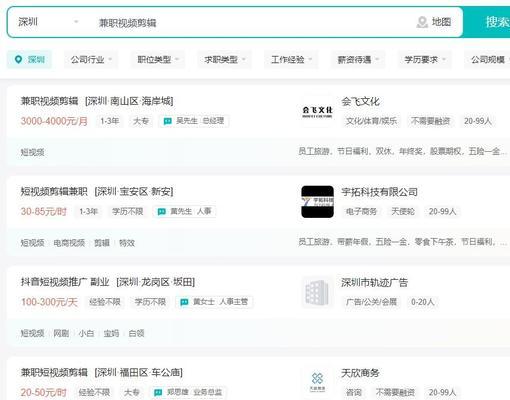The height and width of the screenshot is (400, 510).
Task: Expand the 职位类型 filter
Action: 158,60
